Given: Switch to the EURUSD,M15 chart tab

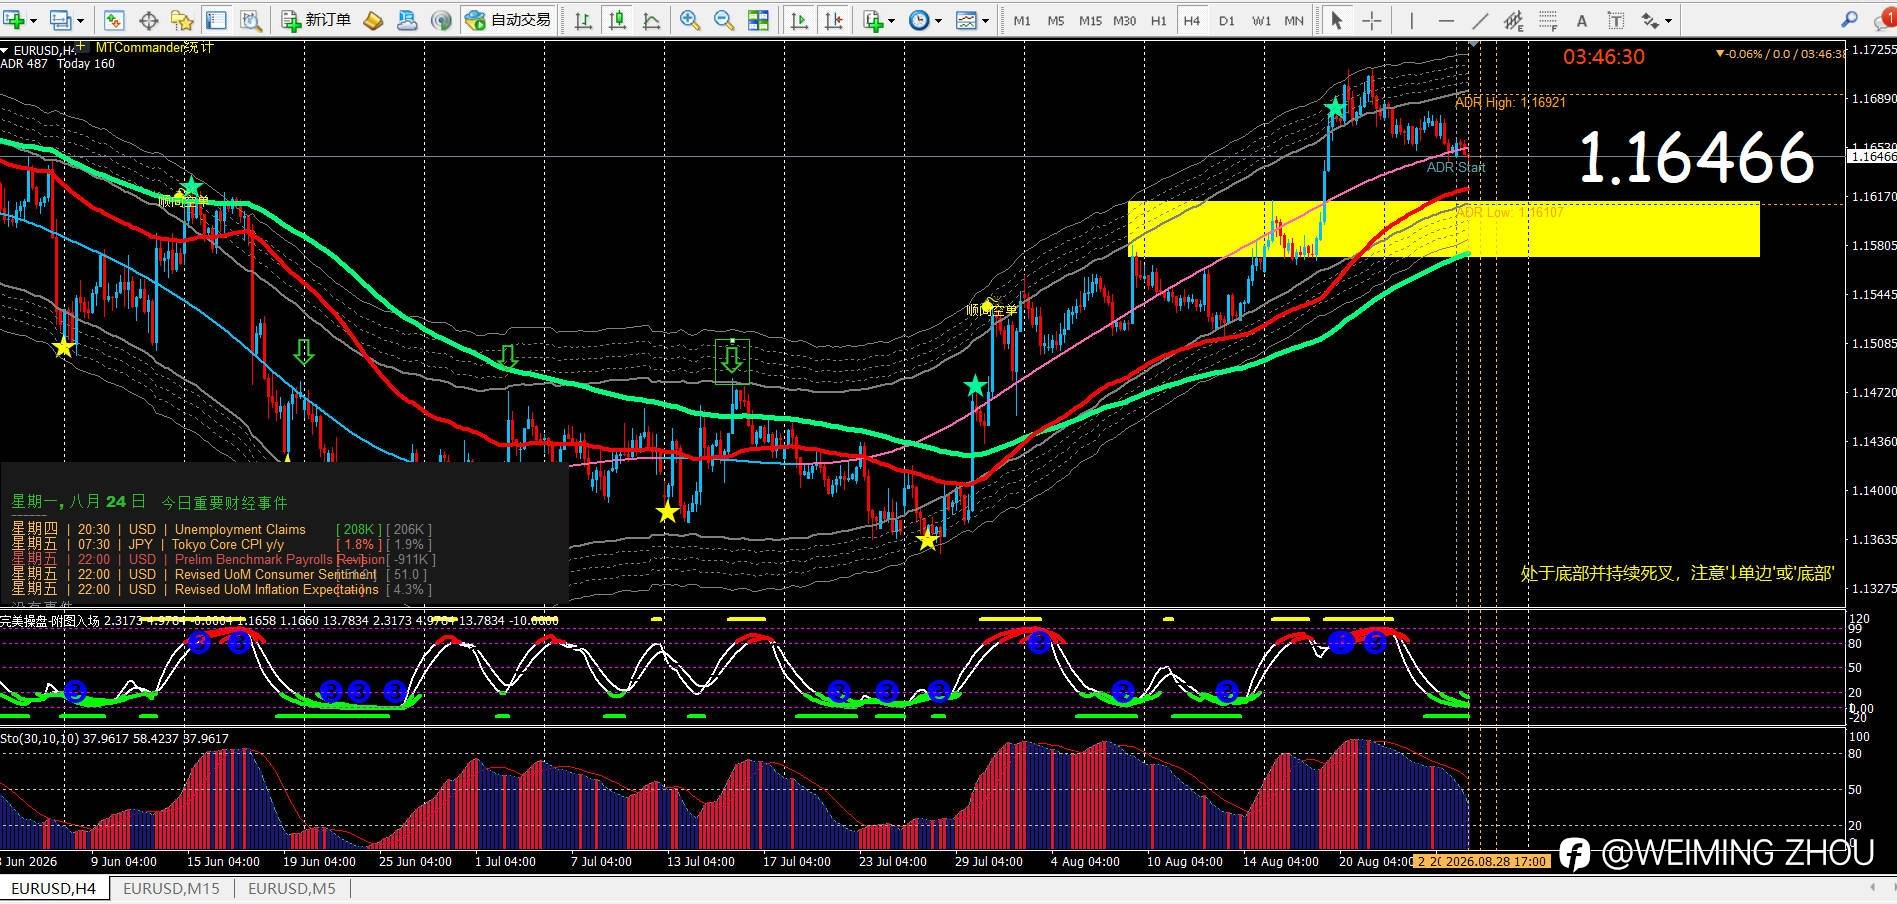Looking at the screenshot, I should [171, 888].
